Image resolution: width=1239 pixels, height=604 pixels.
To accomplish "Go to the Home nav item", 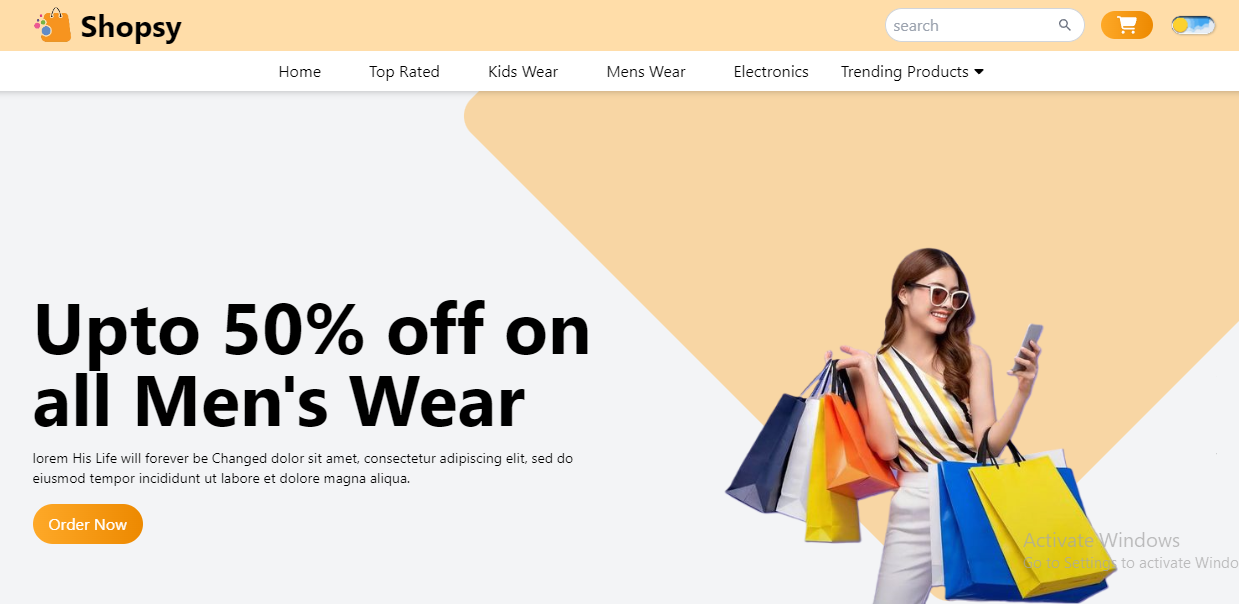I will tap(300, 72).
